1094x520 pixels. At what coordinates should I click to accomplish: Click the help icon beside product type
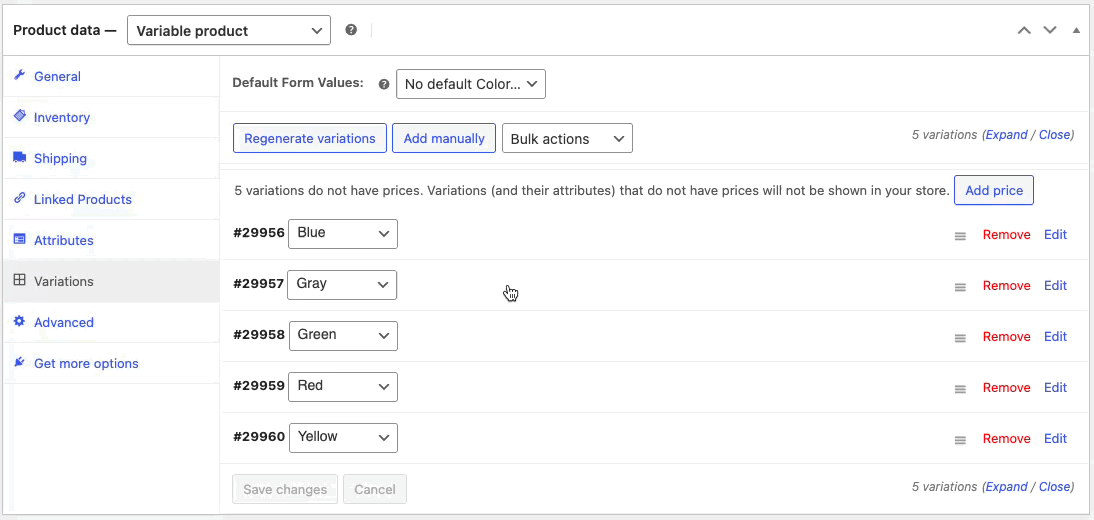pos(352,30)
